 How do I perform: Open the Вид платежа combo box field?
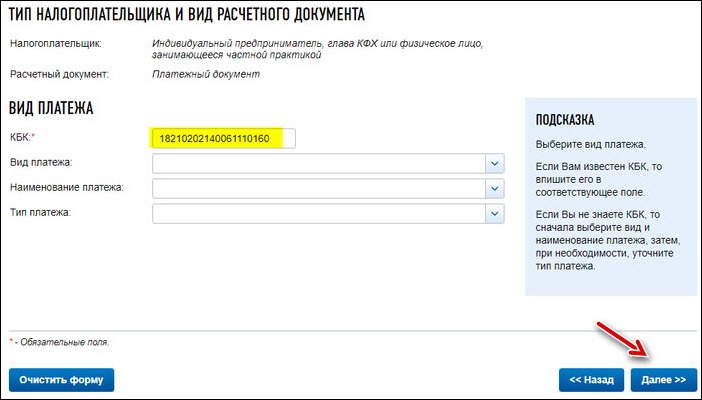pyautogui.click(x=328, y=163)
